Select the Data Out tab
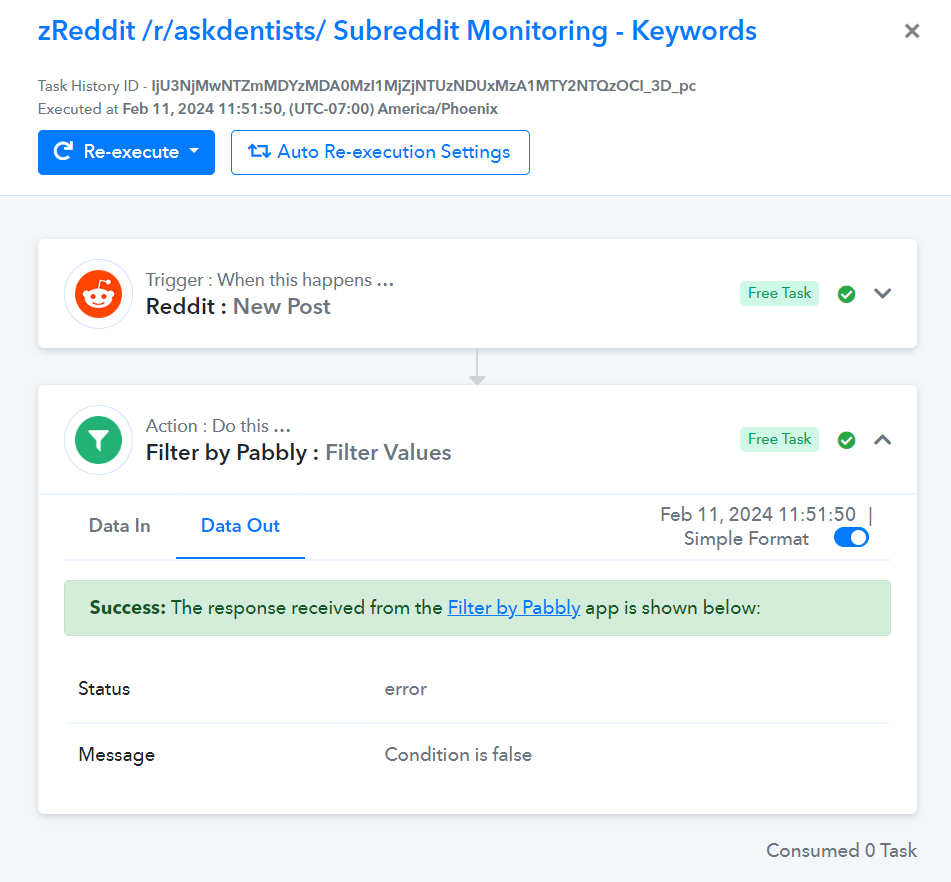951x882 pixels. (240, 525)
